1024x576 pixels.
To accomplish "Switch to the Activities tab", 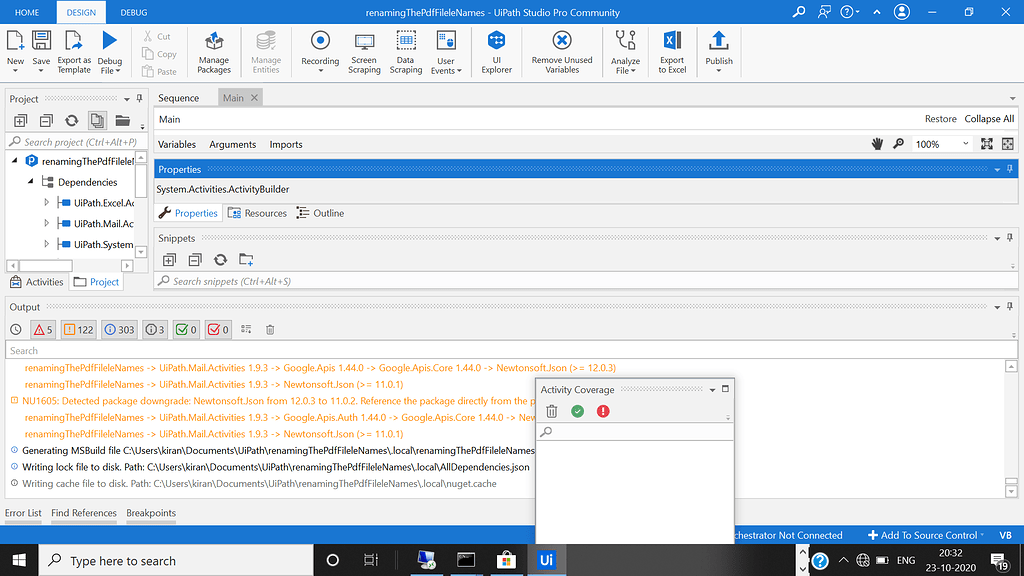I will pyautogui.click(x=37, y=281).
